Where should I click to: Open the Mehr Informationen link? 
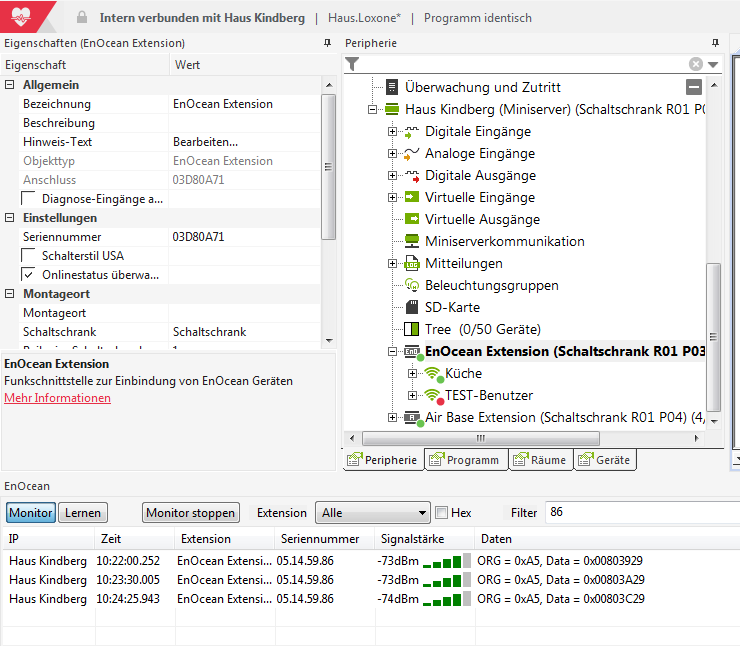(x=57, y=398)
